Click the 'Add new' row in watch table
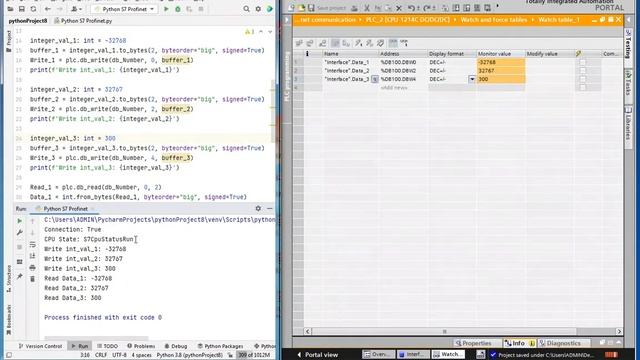Viewport: 640px width, 360px height. click(x=394, y=88)
